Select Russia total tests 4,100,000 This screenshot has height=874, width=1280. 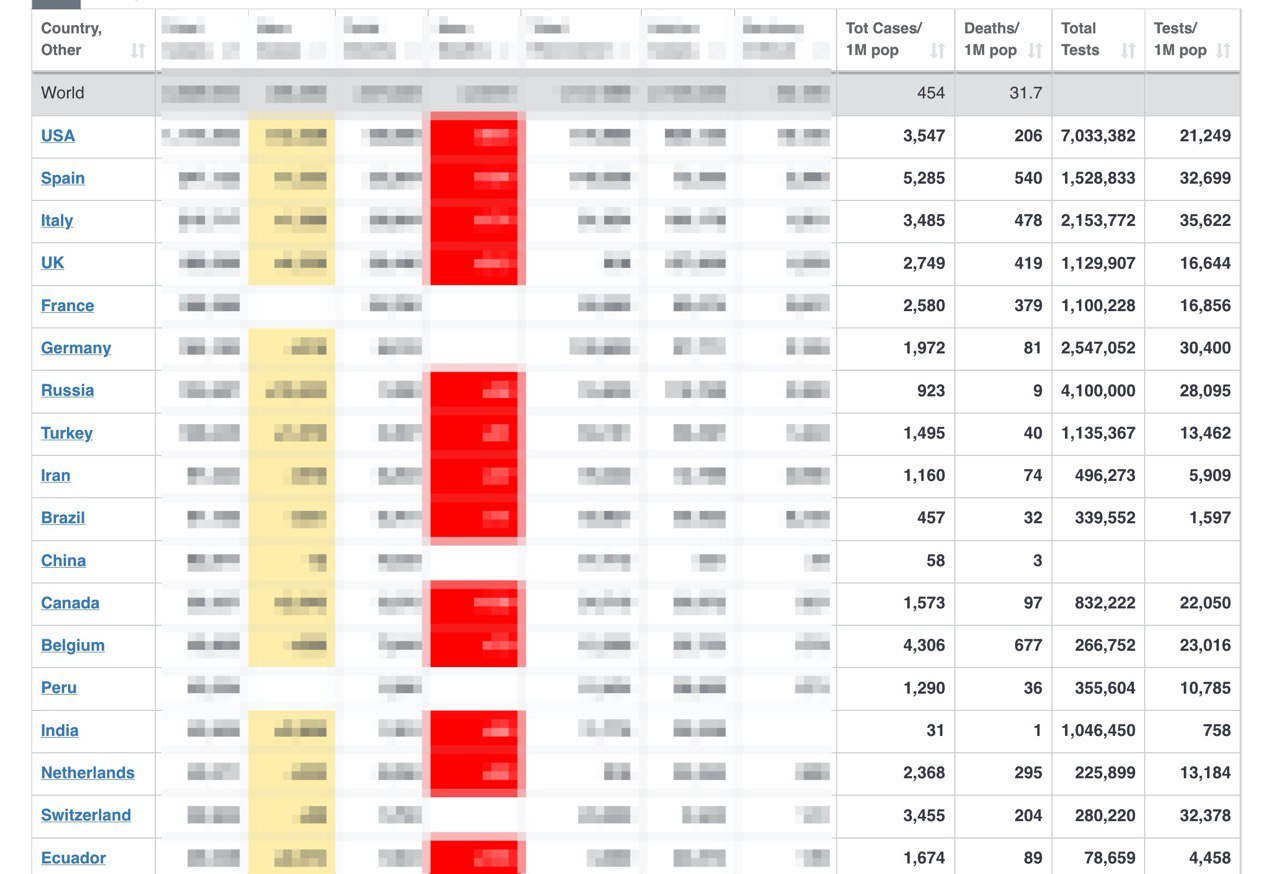click(1098, 391)
